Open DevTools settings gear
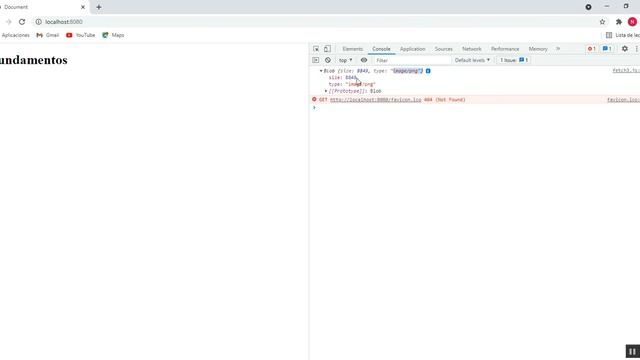The width and height of the screenshot is (640, 360). [625, 49]
